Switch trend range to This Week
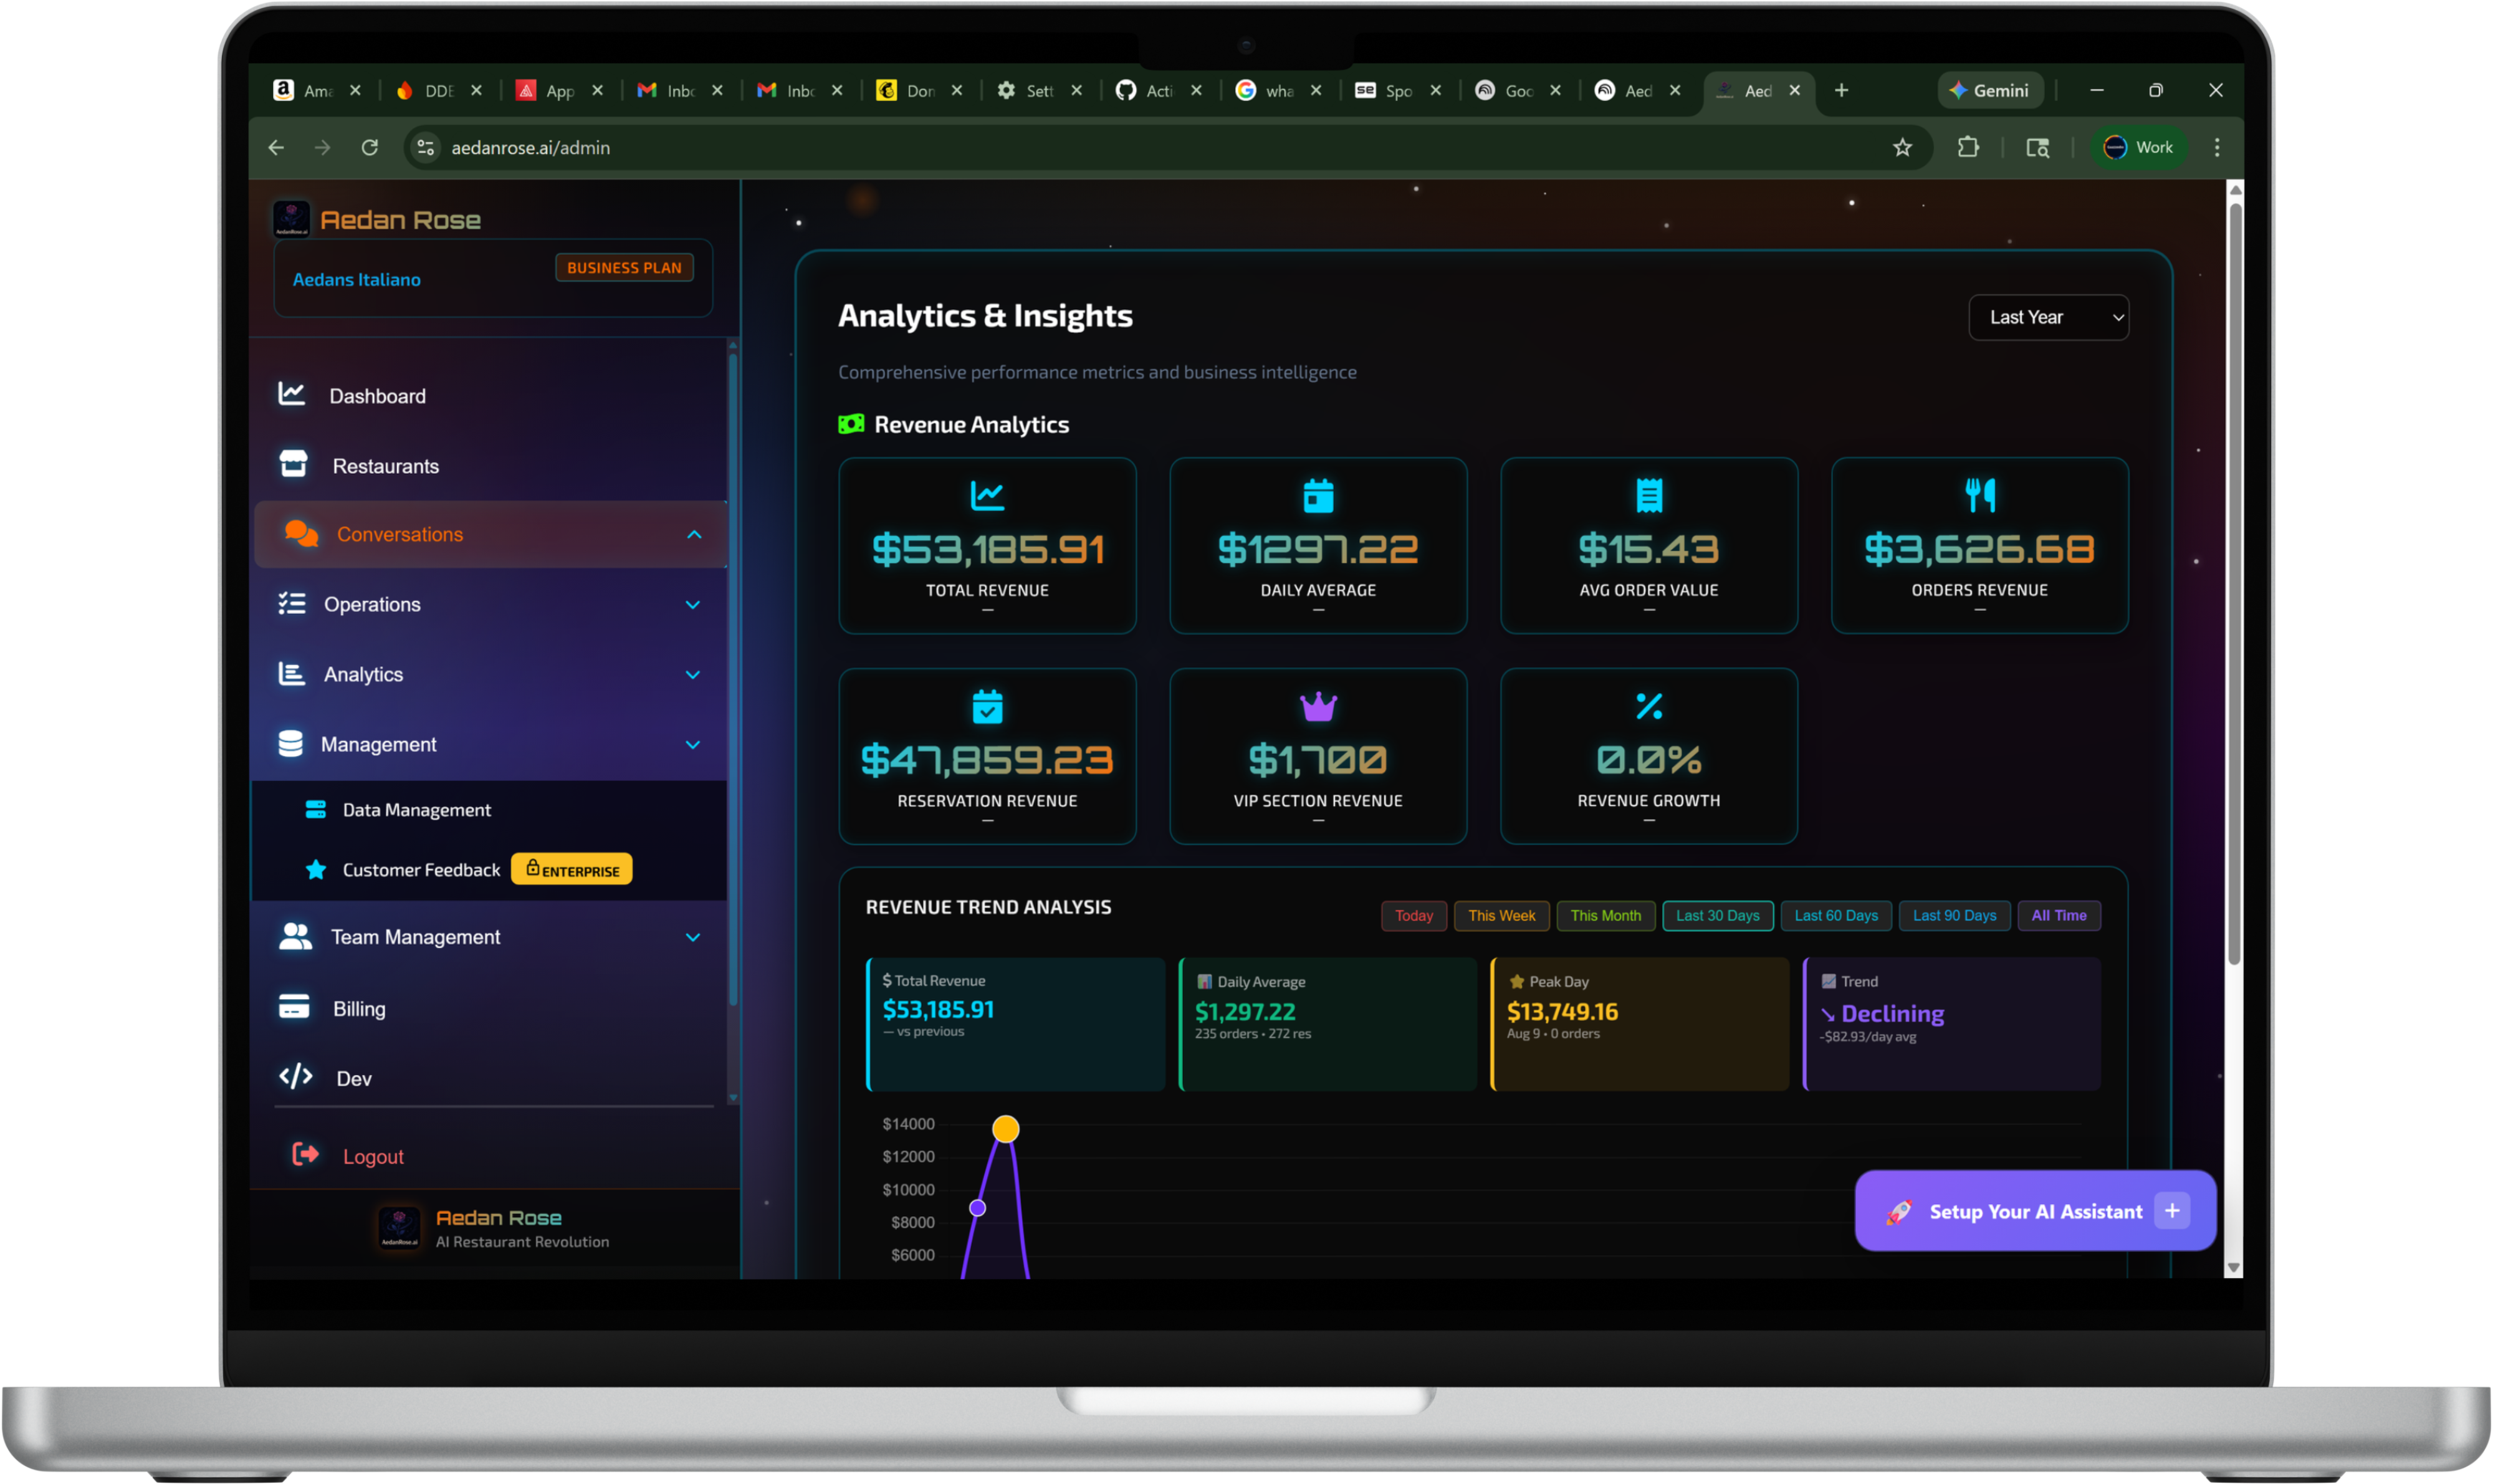The height and width of the screenshot is (1484, 2493). (x=1501, y=916)
